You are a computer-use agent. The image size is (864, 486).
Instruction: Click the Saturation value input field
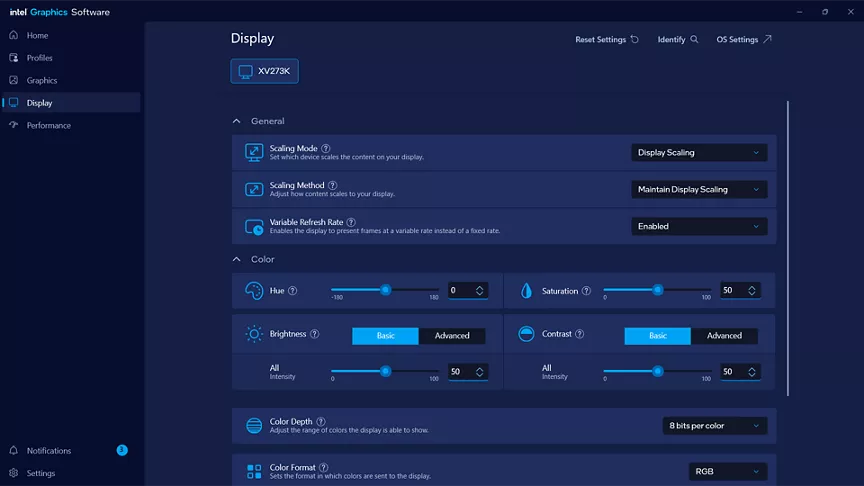point(731,290)
